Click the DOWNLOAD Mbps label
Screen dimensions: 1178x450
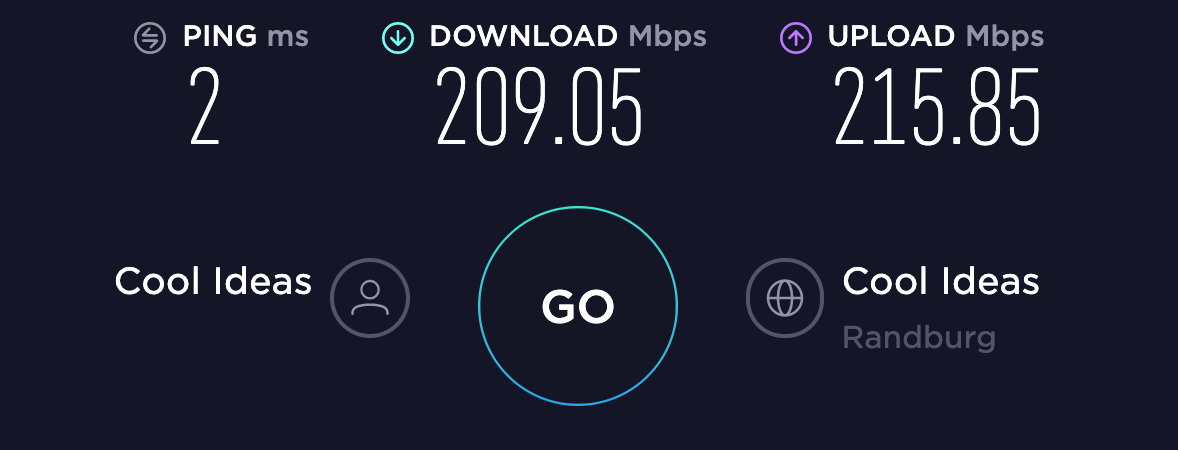pyautogui.click(x=568, y=36)
